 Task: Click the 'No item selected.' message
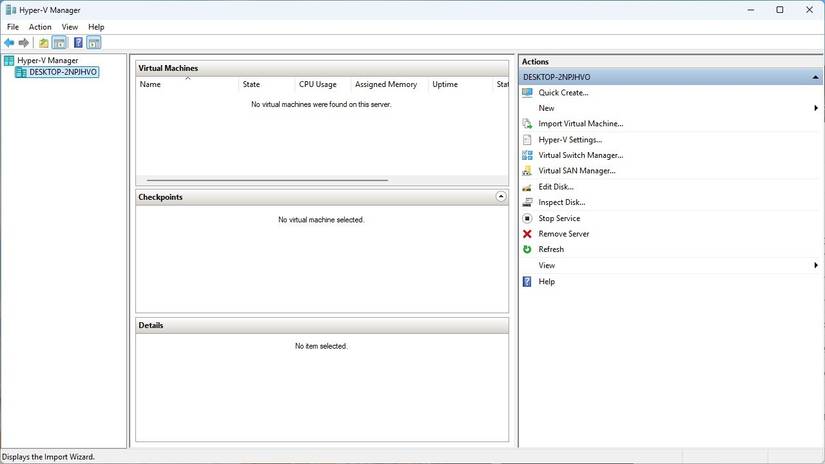click(321, 346)
